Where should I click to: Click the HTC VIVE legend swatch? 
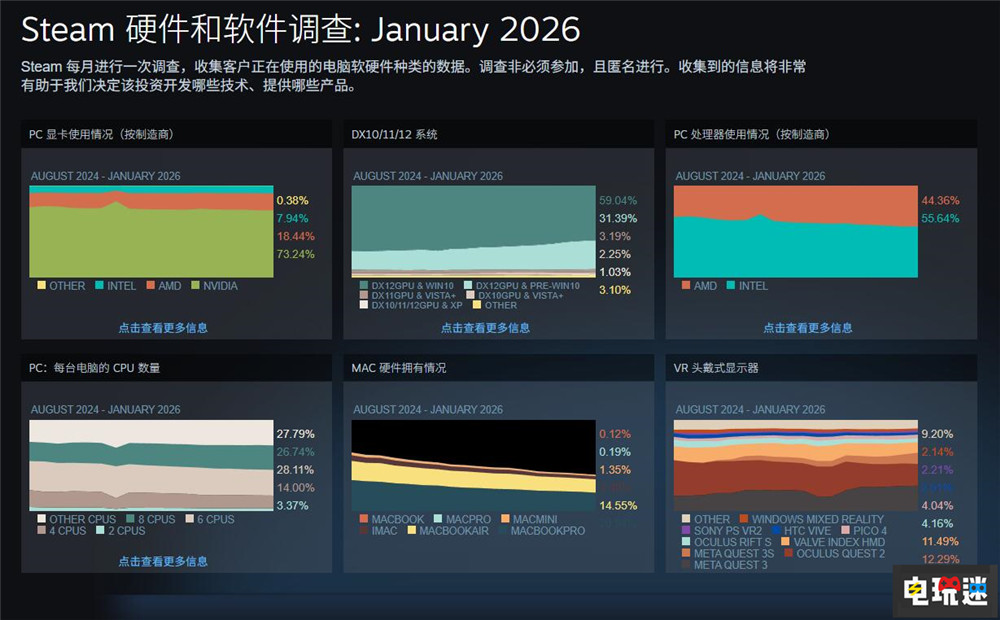[776, 530]
